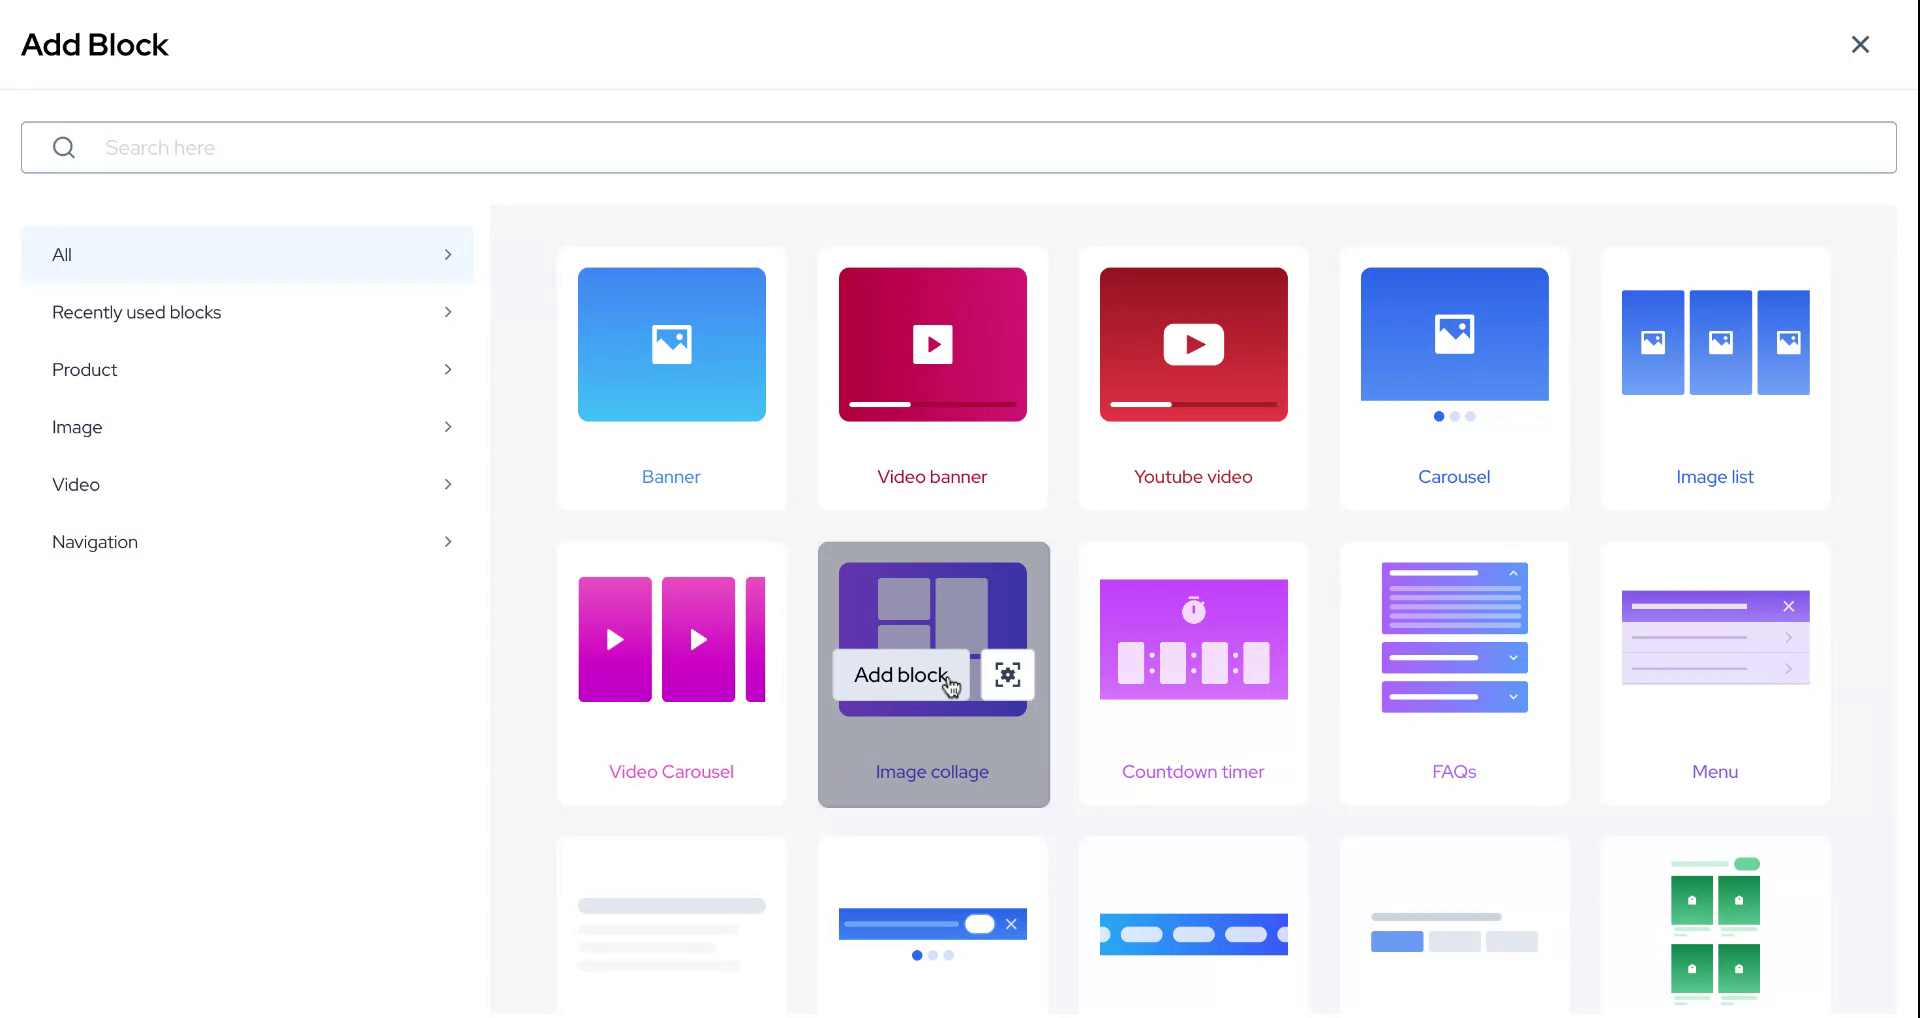Click the Youtube video label
Screen dimensions: 1920x1018
[x=1193, y=477]
